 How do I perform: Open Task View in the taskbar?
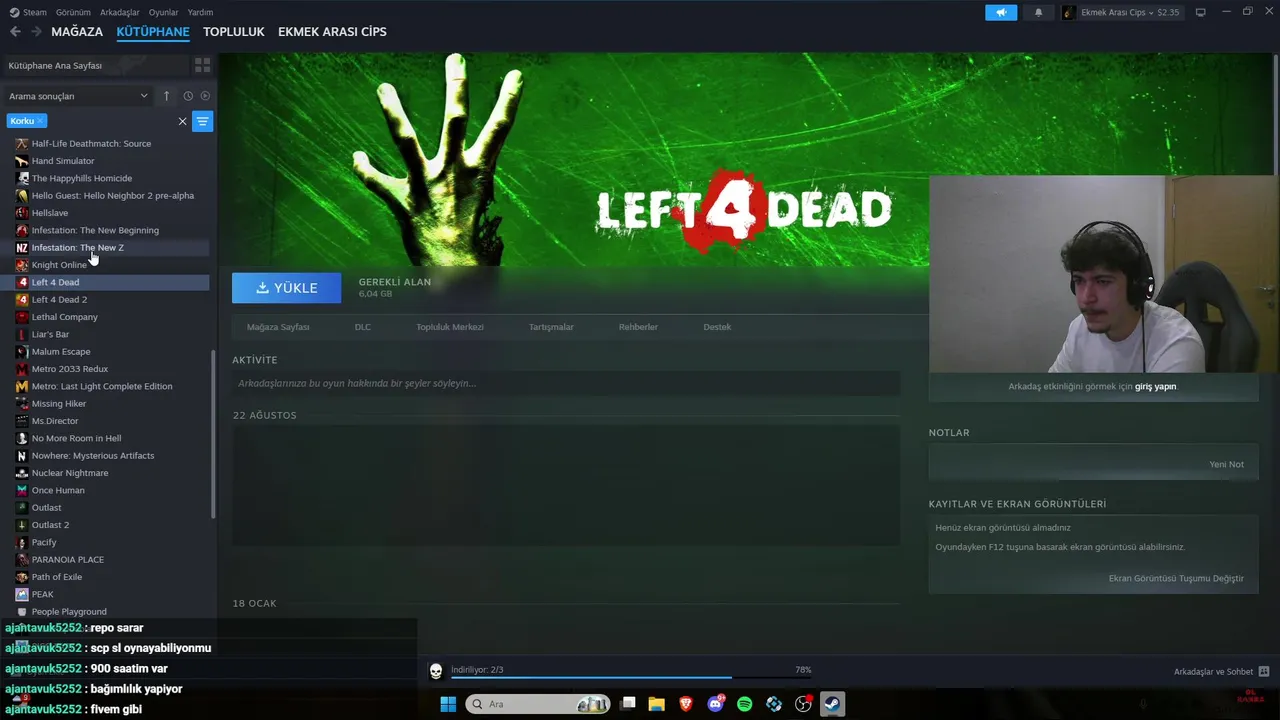(628, 704)
